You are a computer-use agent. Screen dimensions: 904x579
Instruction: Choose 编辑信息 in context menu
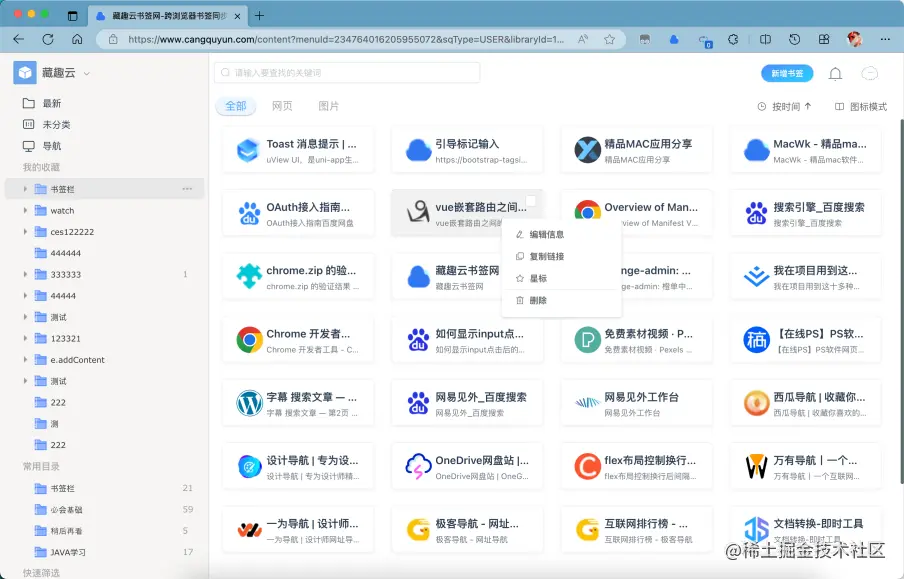pos(562,234)
